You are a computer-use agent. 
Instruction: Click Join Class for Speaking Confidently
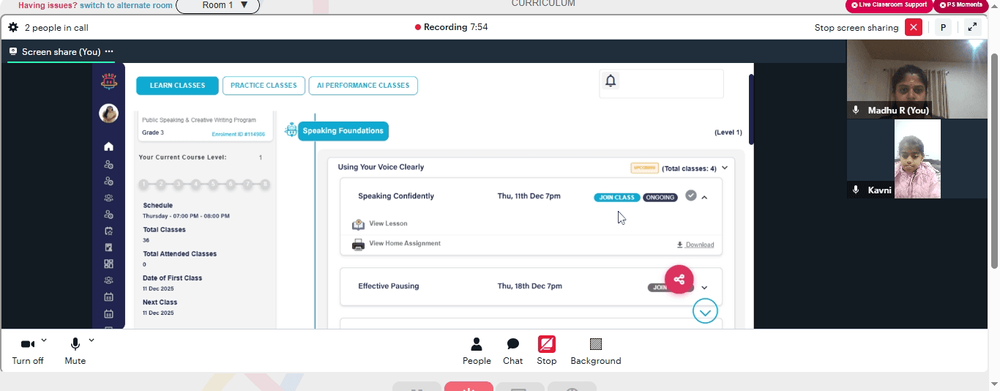pyautogui.click(x=617, y=198)
